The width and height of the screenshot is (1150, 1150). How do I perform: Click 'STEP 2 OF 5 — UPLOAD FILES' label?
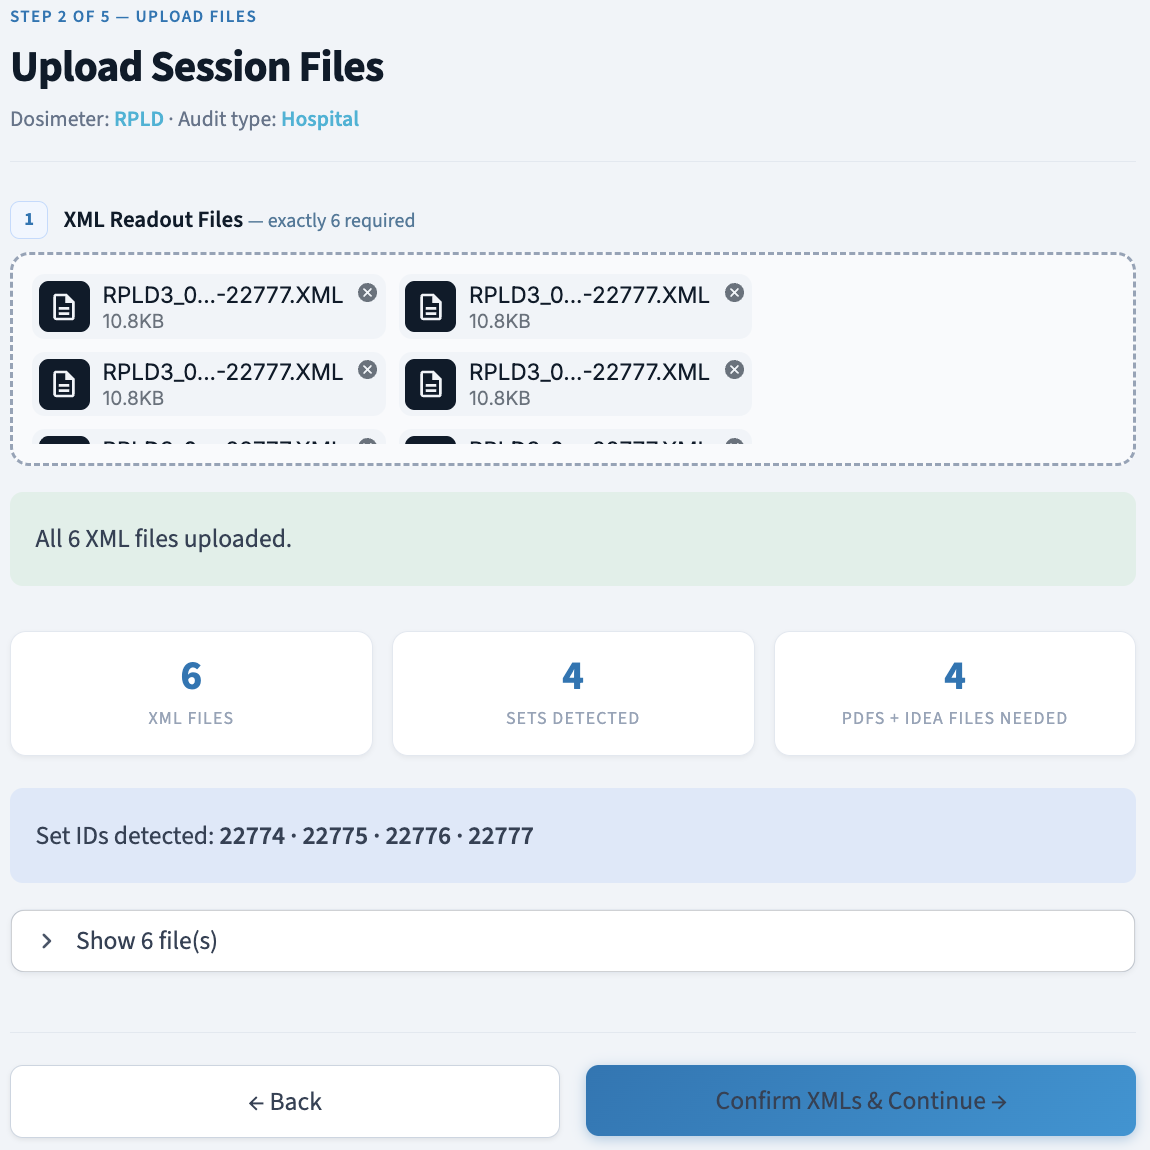[x=133, y=17]
